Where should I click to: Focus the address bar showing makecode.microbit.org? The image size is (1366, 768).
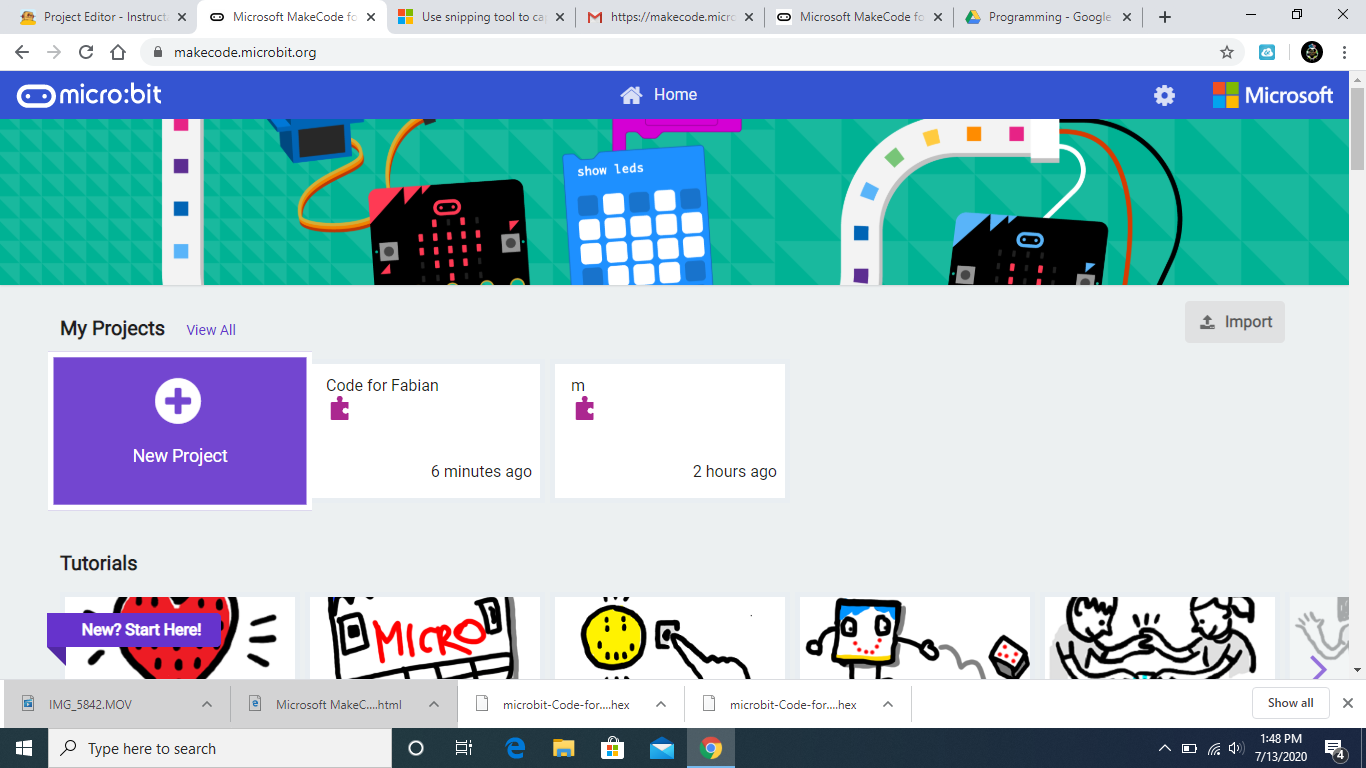pos(690,52)
